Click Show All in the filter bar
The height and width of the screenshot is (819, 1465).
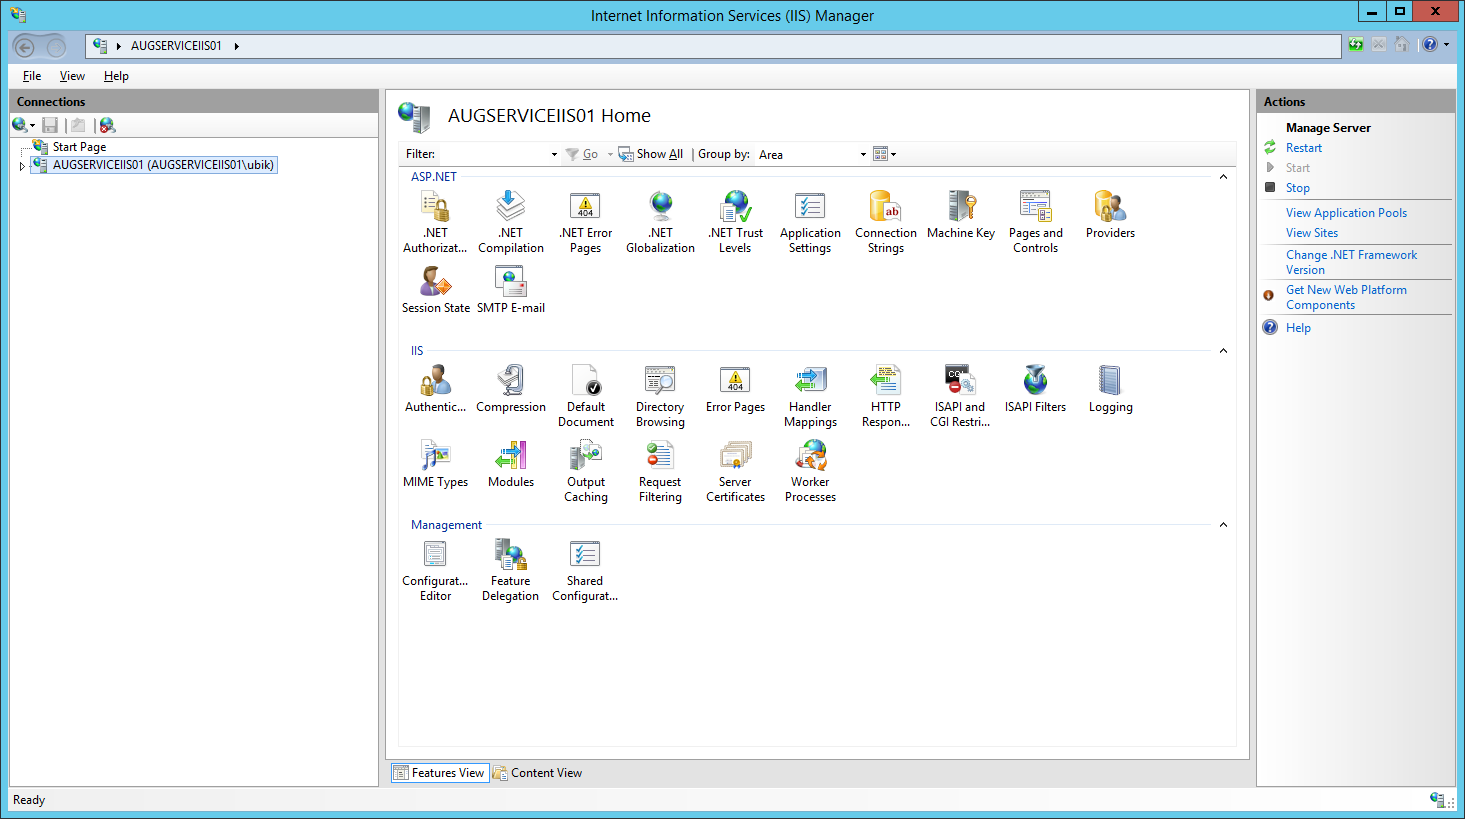[659, 154]
